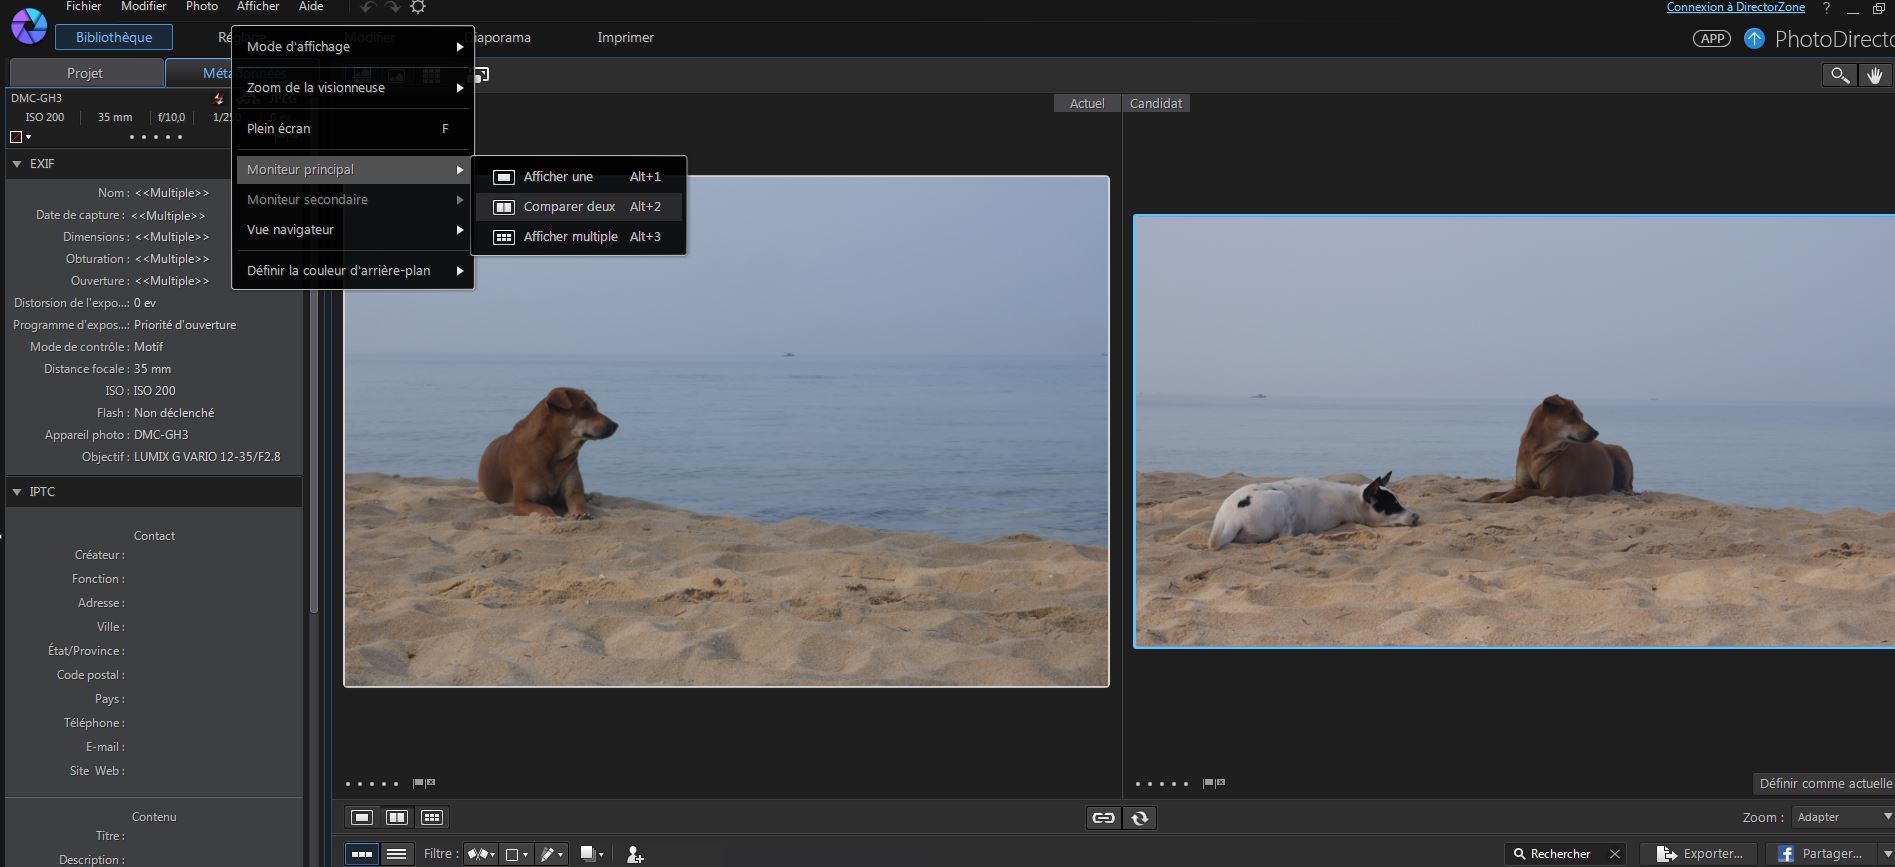Expand Zoom de la visionneuse submenu
The image size is (1895, 867).
point(353,88)
